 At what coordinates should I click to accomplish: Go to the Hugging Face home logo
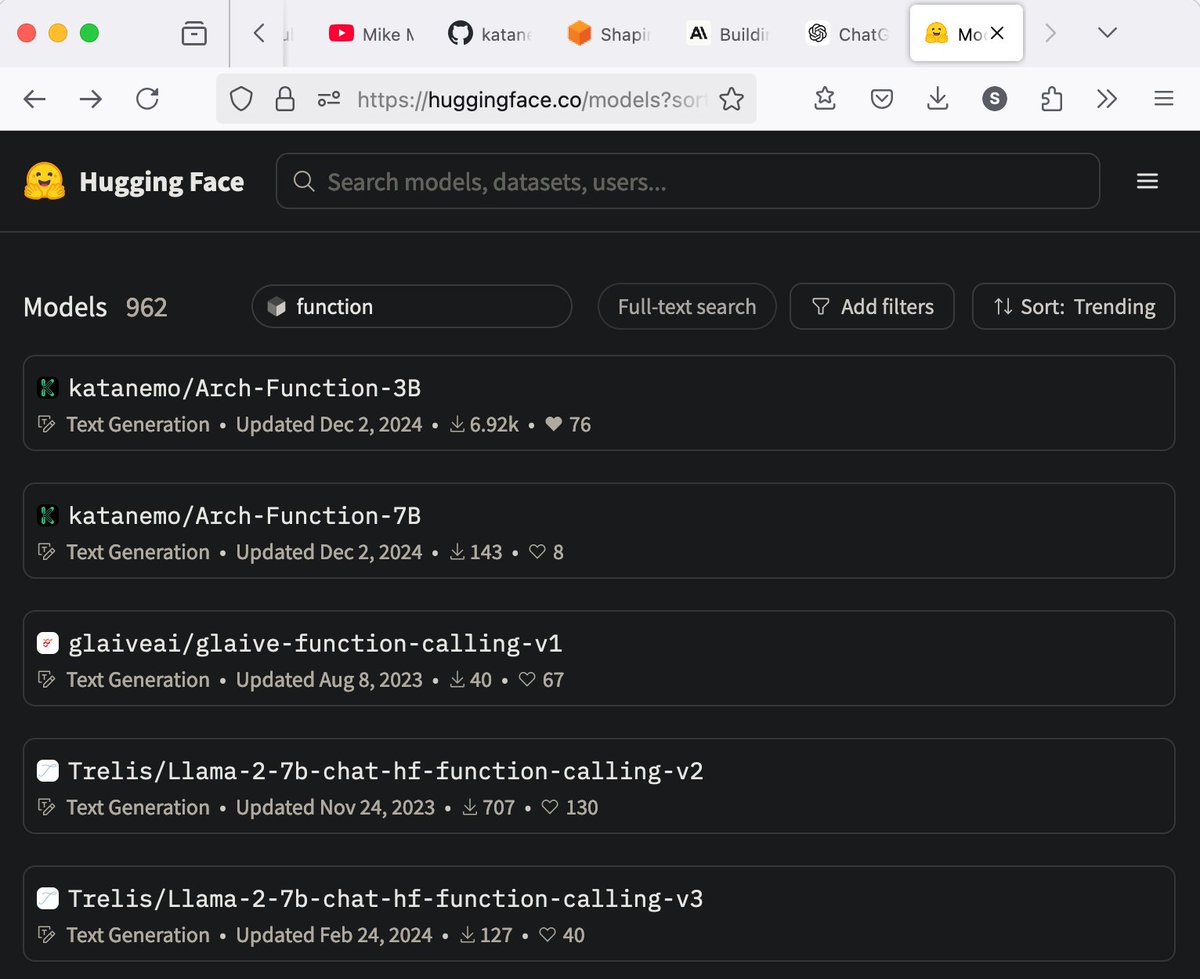point(134,181)
